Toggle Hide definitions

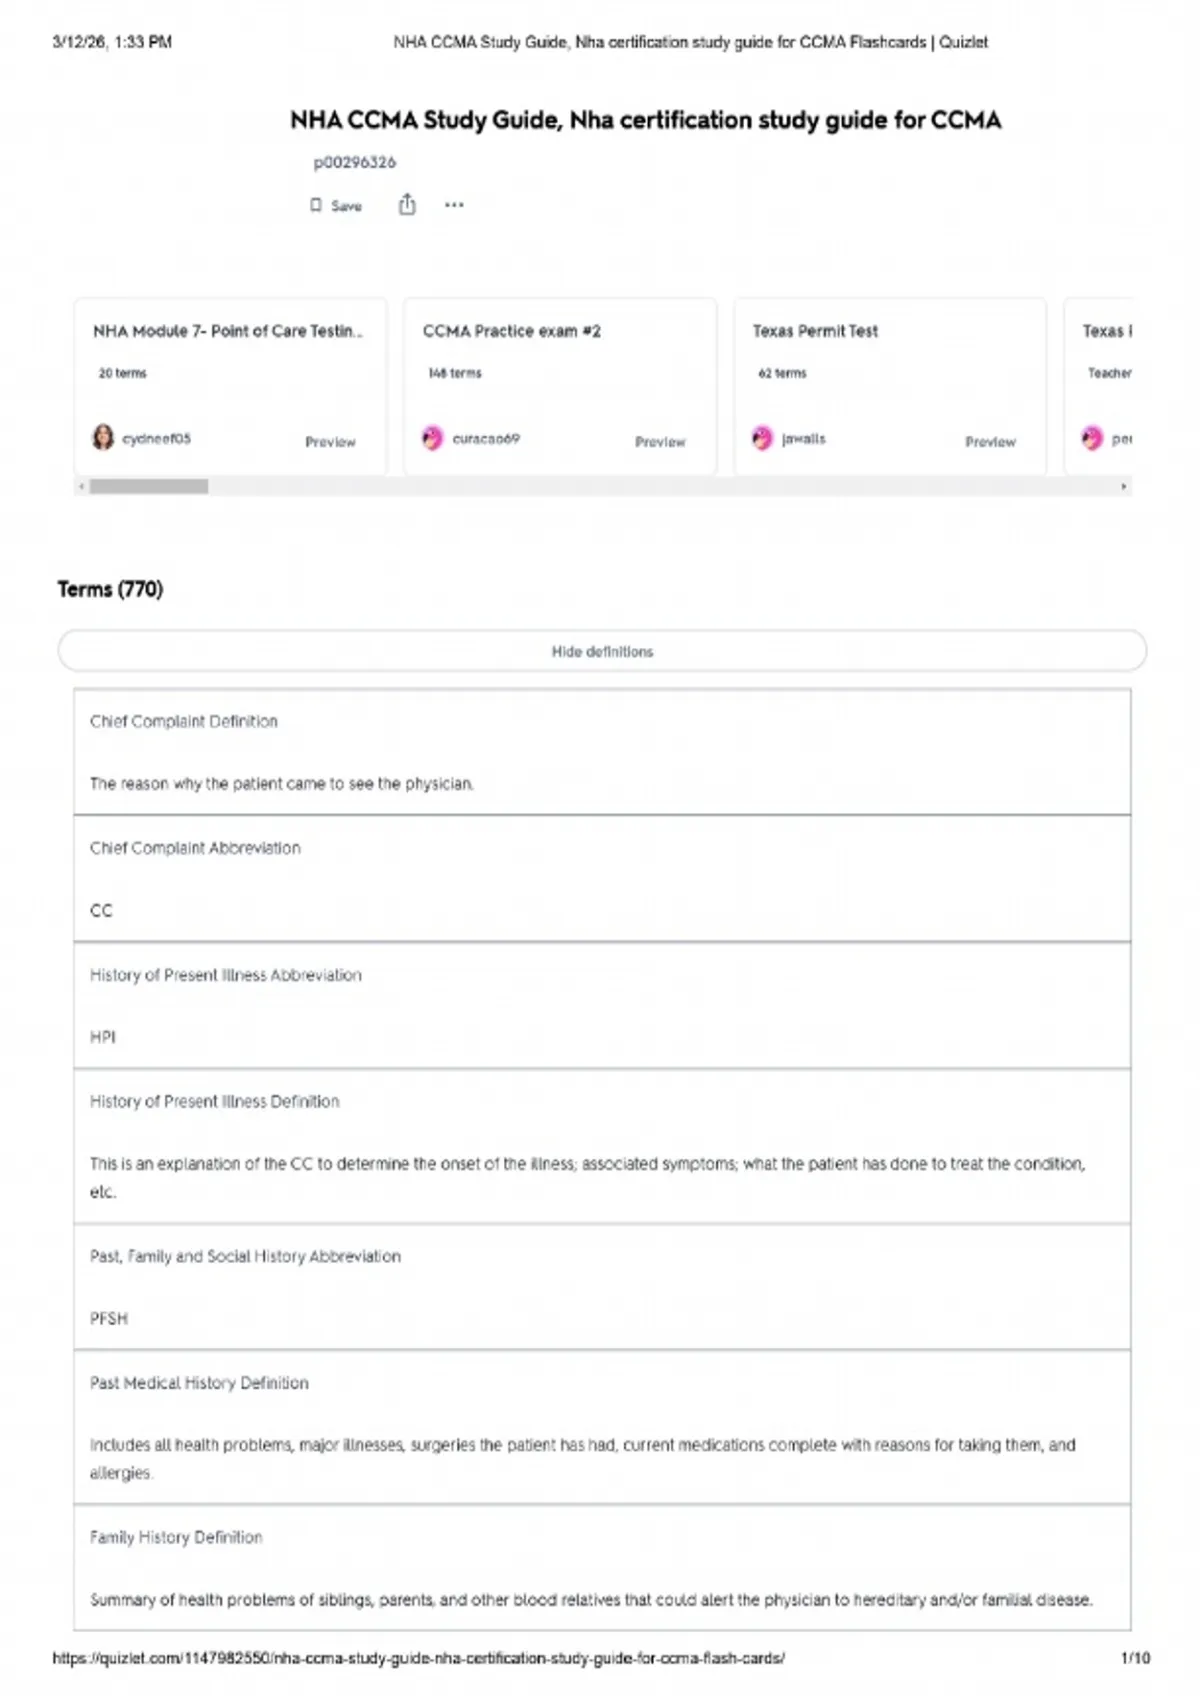click(x=602, y=651)
